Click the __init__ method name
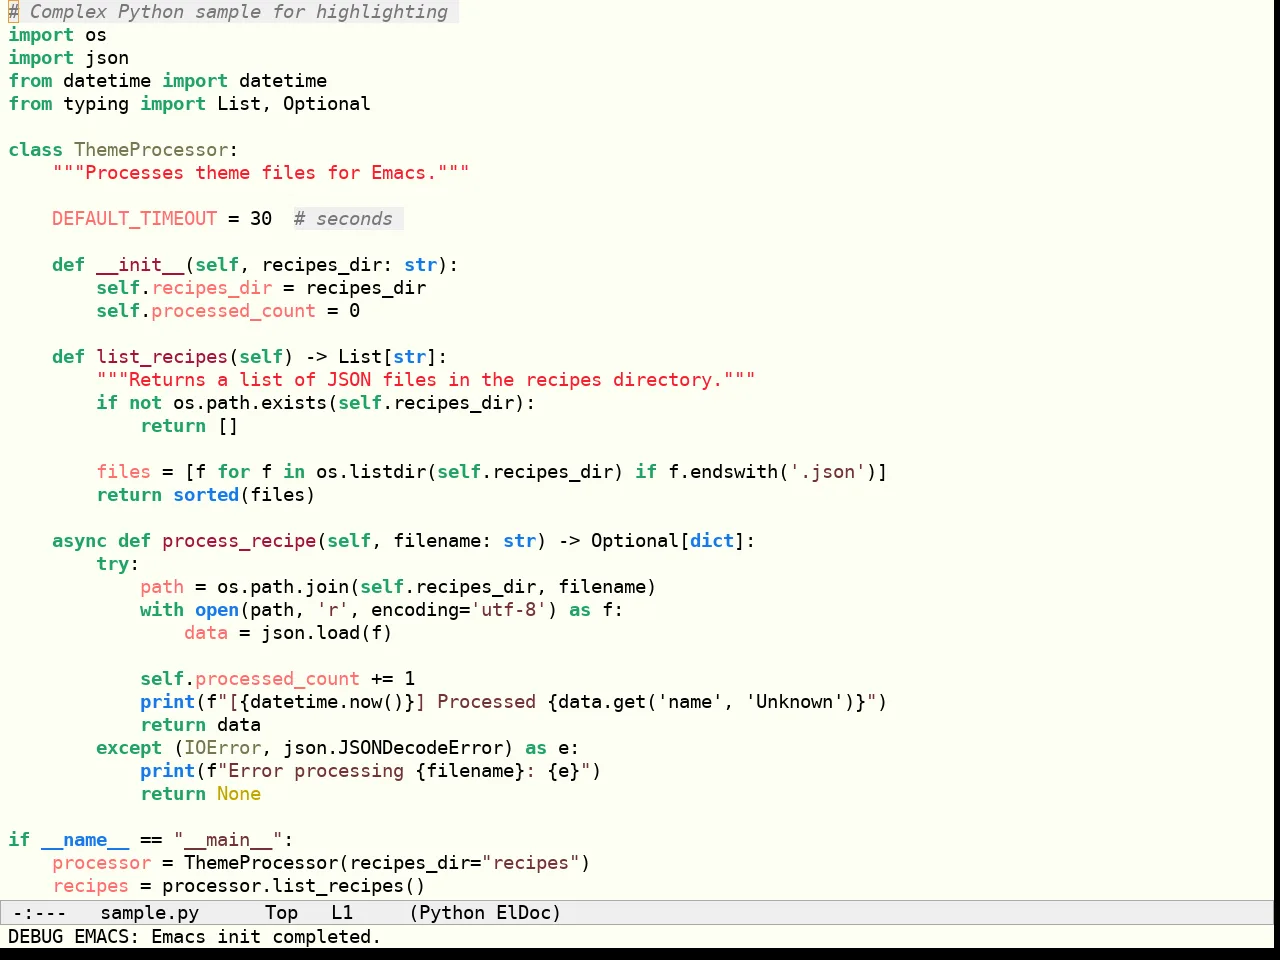This screenshot has width=1280, height=960. tap(140, 265)
